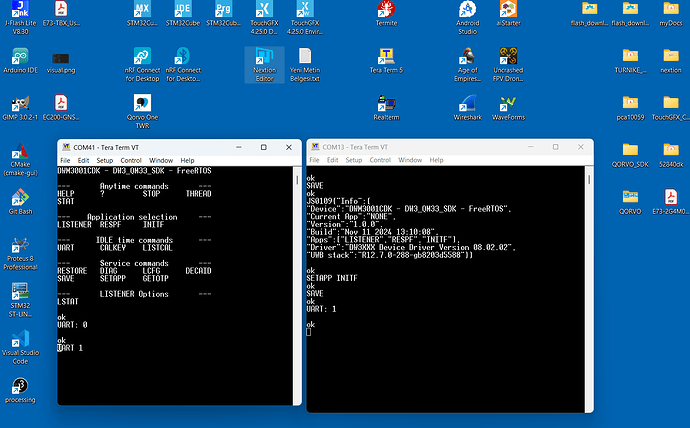Image resolution: width=690 pixels, height=428 pixels.
Task: Click the COM41 terminal text area
Action: coord(175,285)
